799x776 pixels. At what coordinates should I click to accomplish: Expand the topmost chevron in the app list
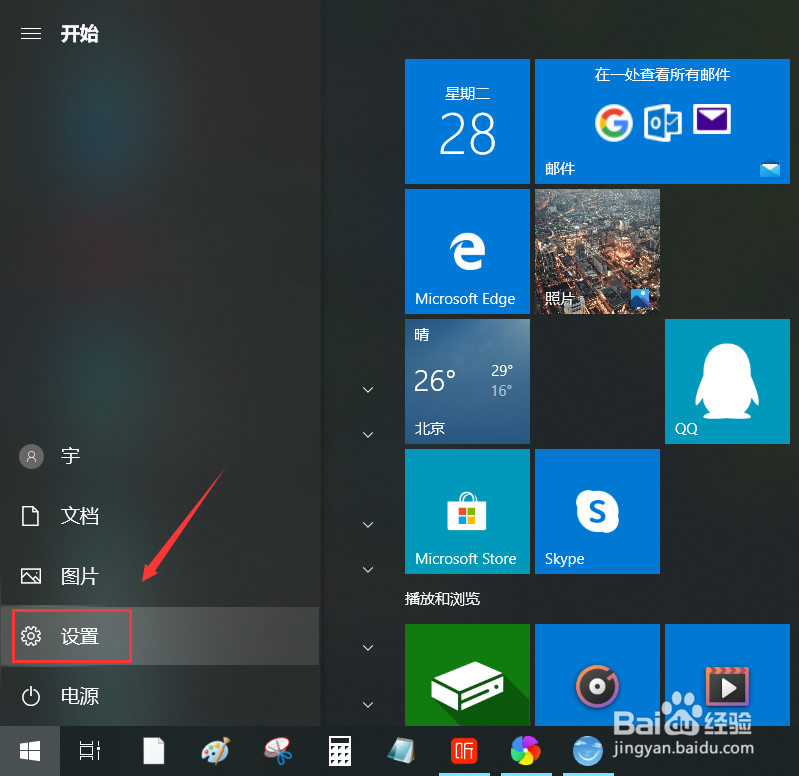(368, 390)
